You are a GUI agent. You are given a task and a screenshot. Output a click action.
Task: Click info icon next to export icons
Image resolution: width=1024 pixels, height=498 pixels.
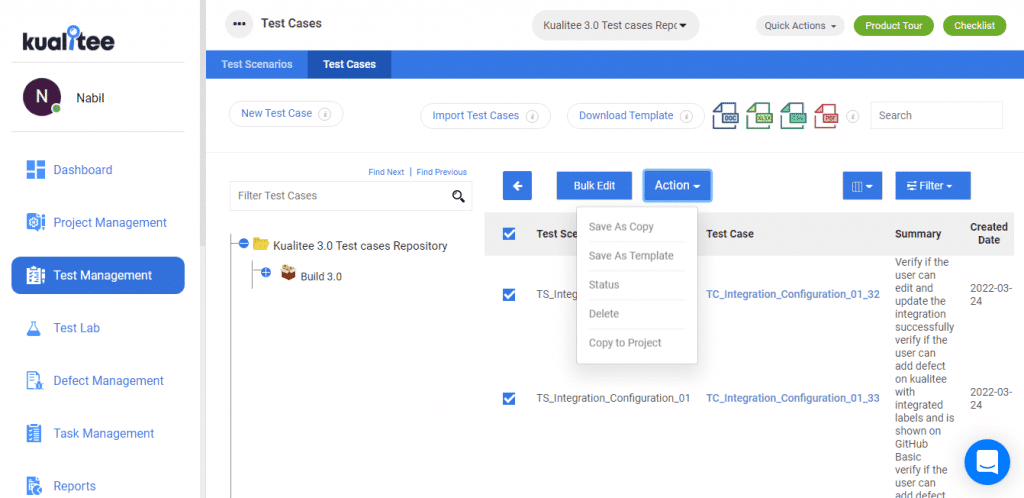(x=852, y=116)
